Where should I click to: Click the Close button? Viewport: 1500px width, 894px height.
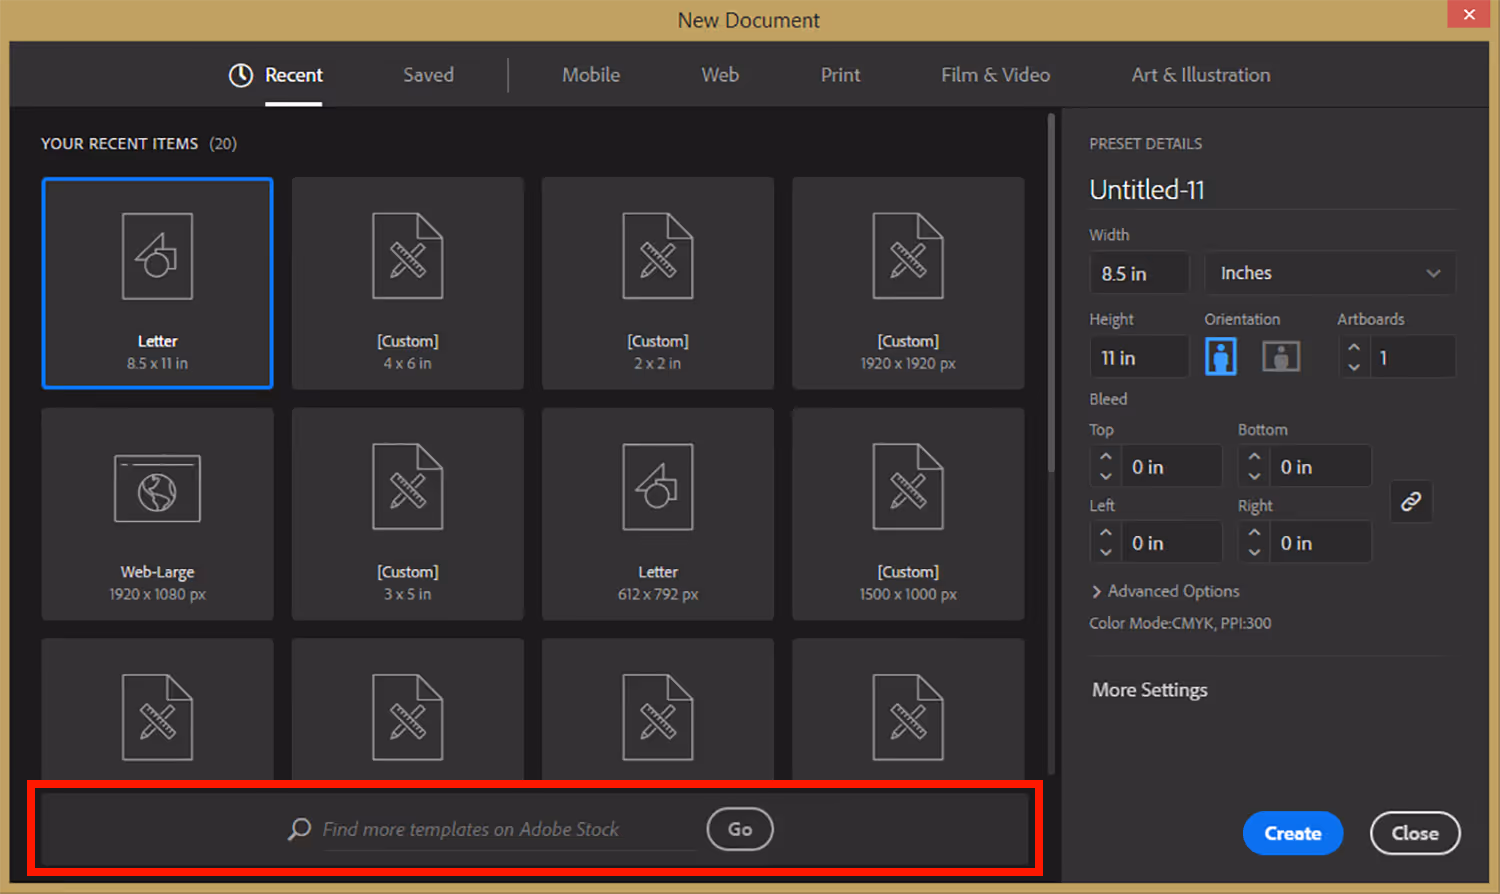[x=1415, y=833]
